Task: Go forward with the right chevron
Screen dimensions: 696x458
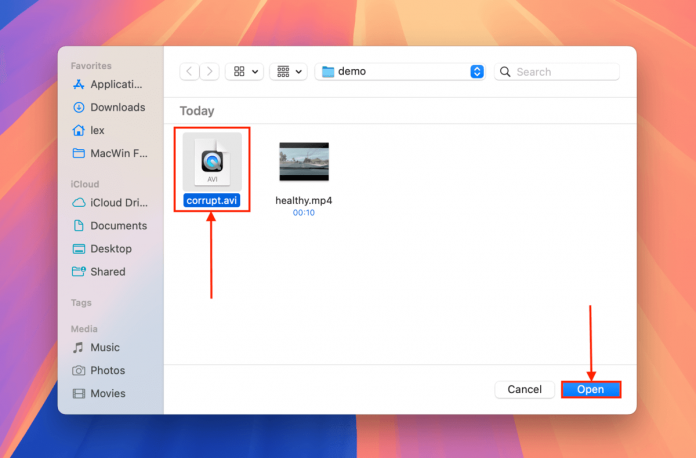Action: [x=209, y=72]
